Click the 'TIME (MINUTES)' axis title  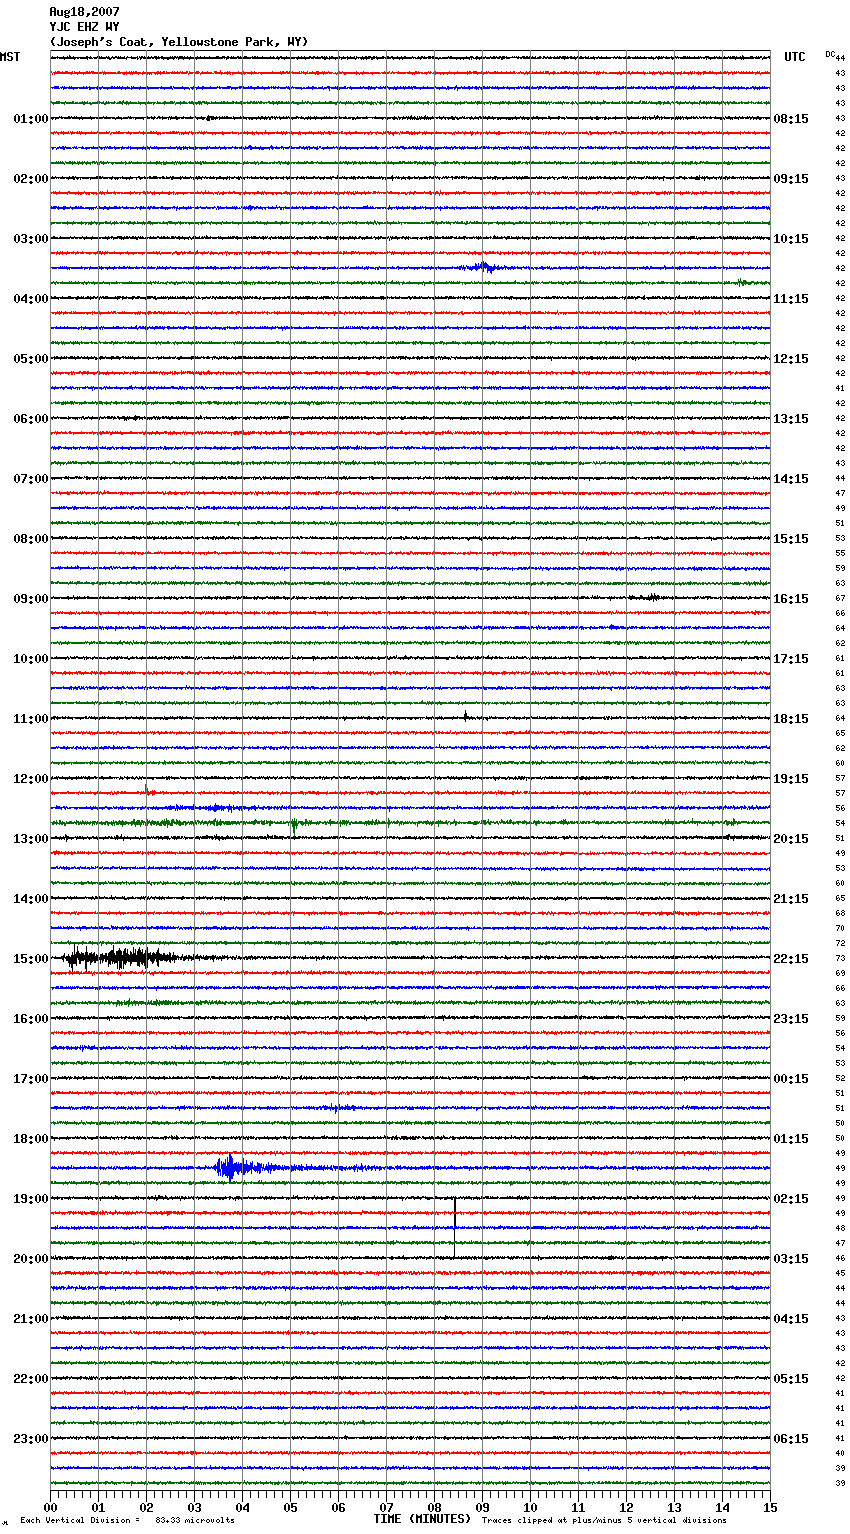(x=422, y=1519)
